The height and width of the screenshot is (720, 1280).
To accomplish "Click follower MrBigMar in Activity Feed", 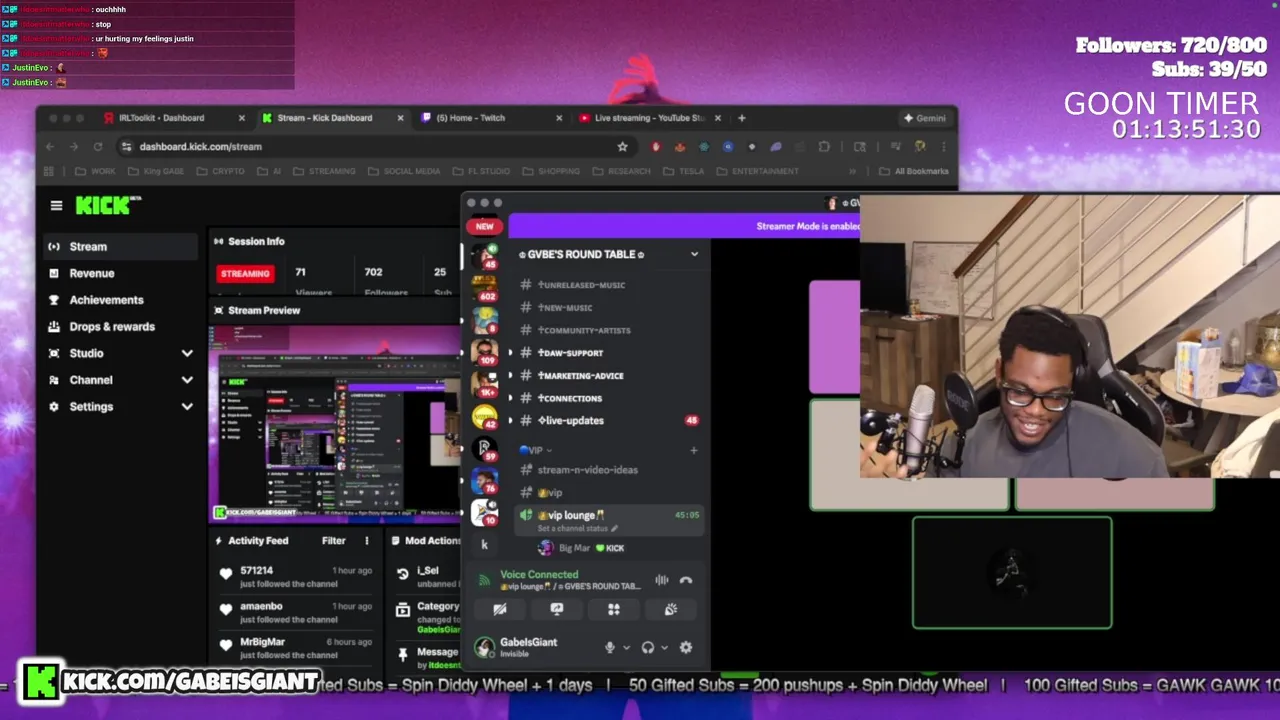I will (x=262, y=642).
